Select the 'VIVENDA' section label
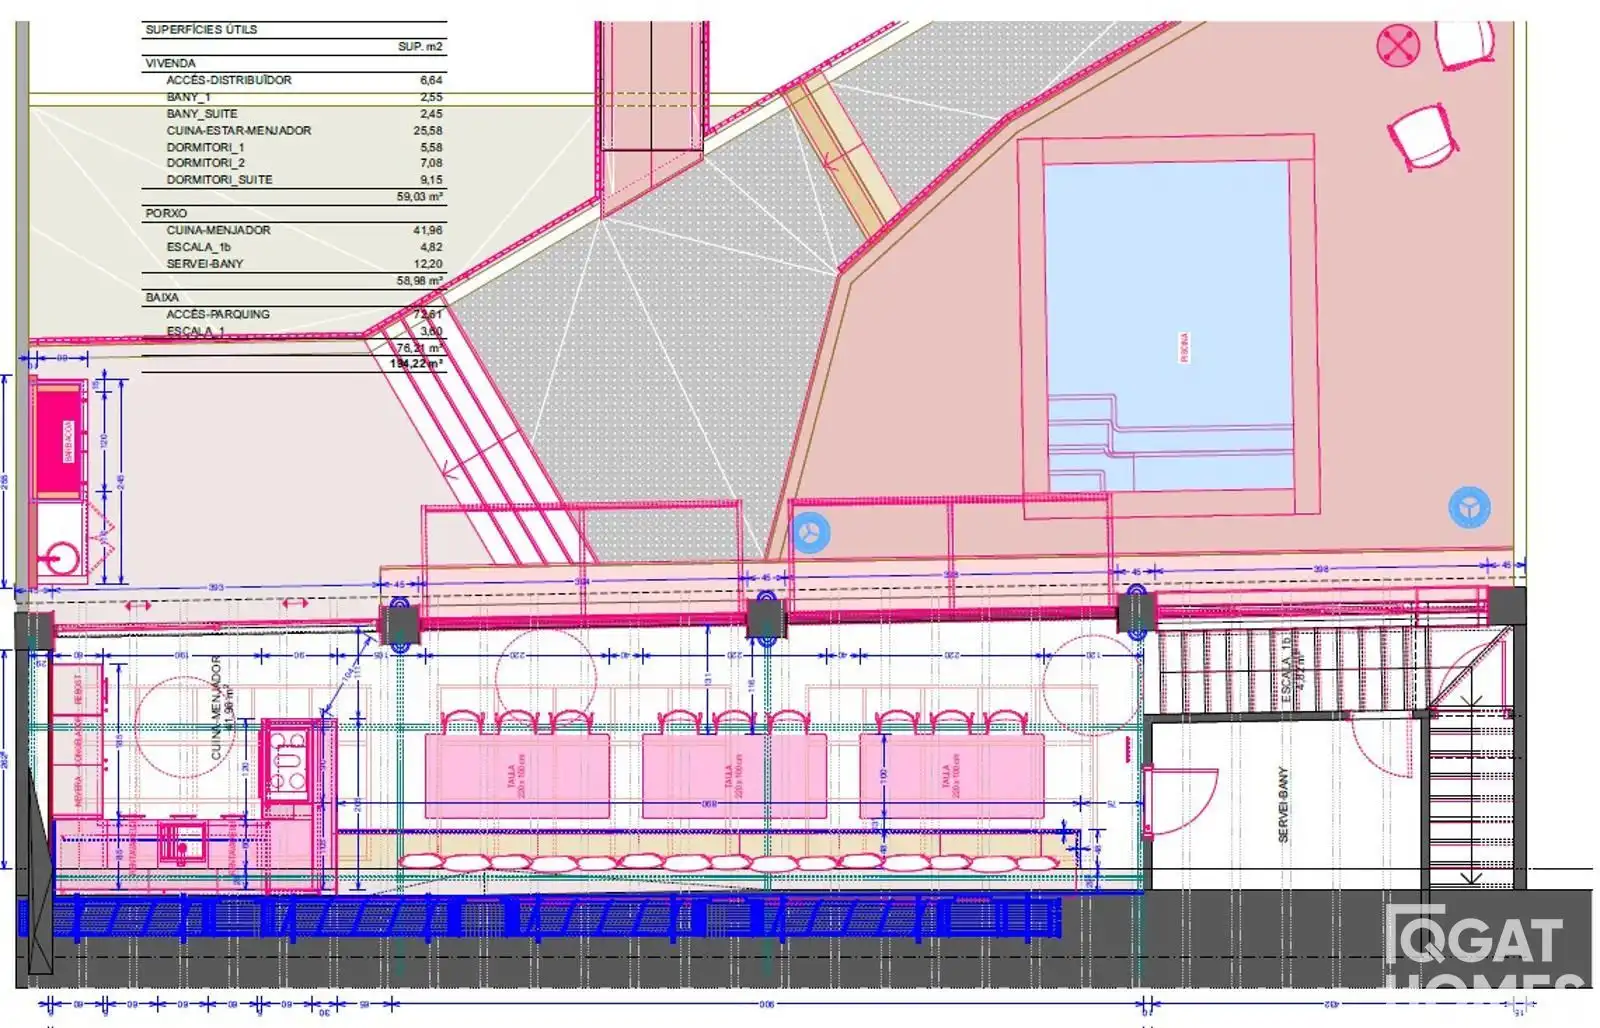1600x1028 pixels. pos(170,63)
